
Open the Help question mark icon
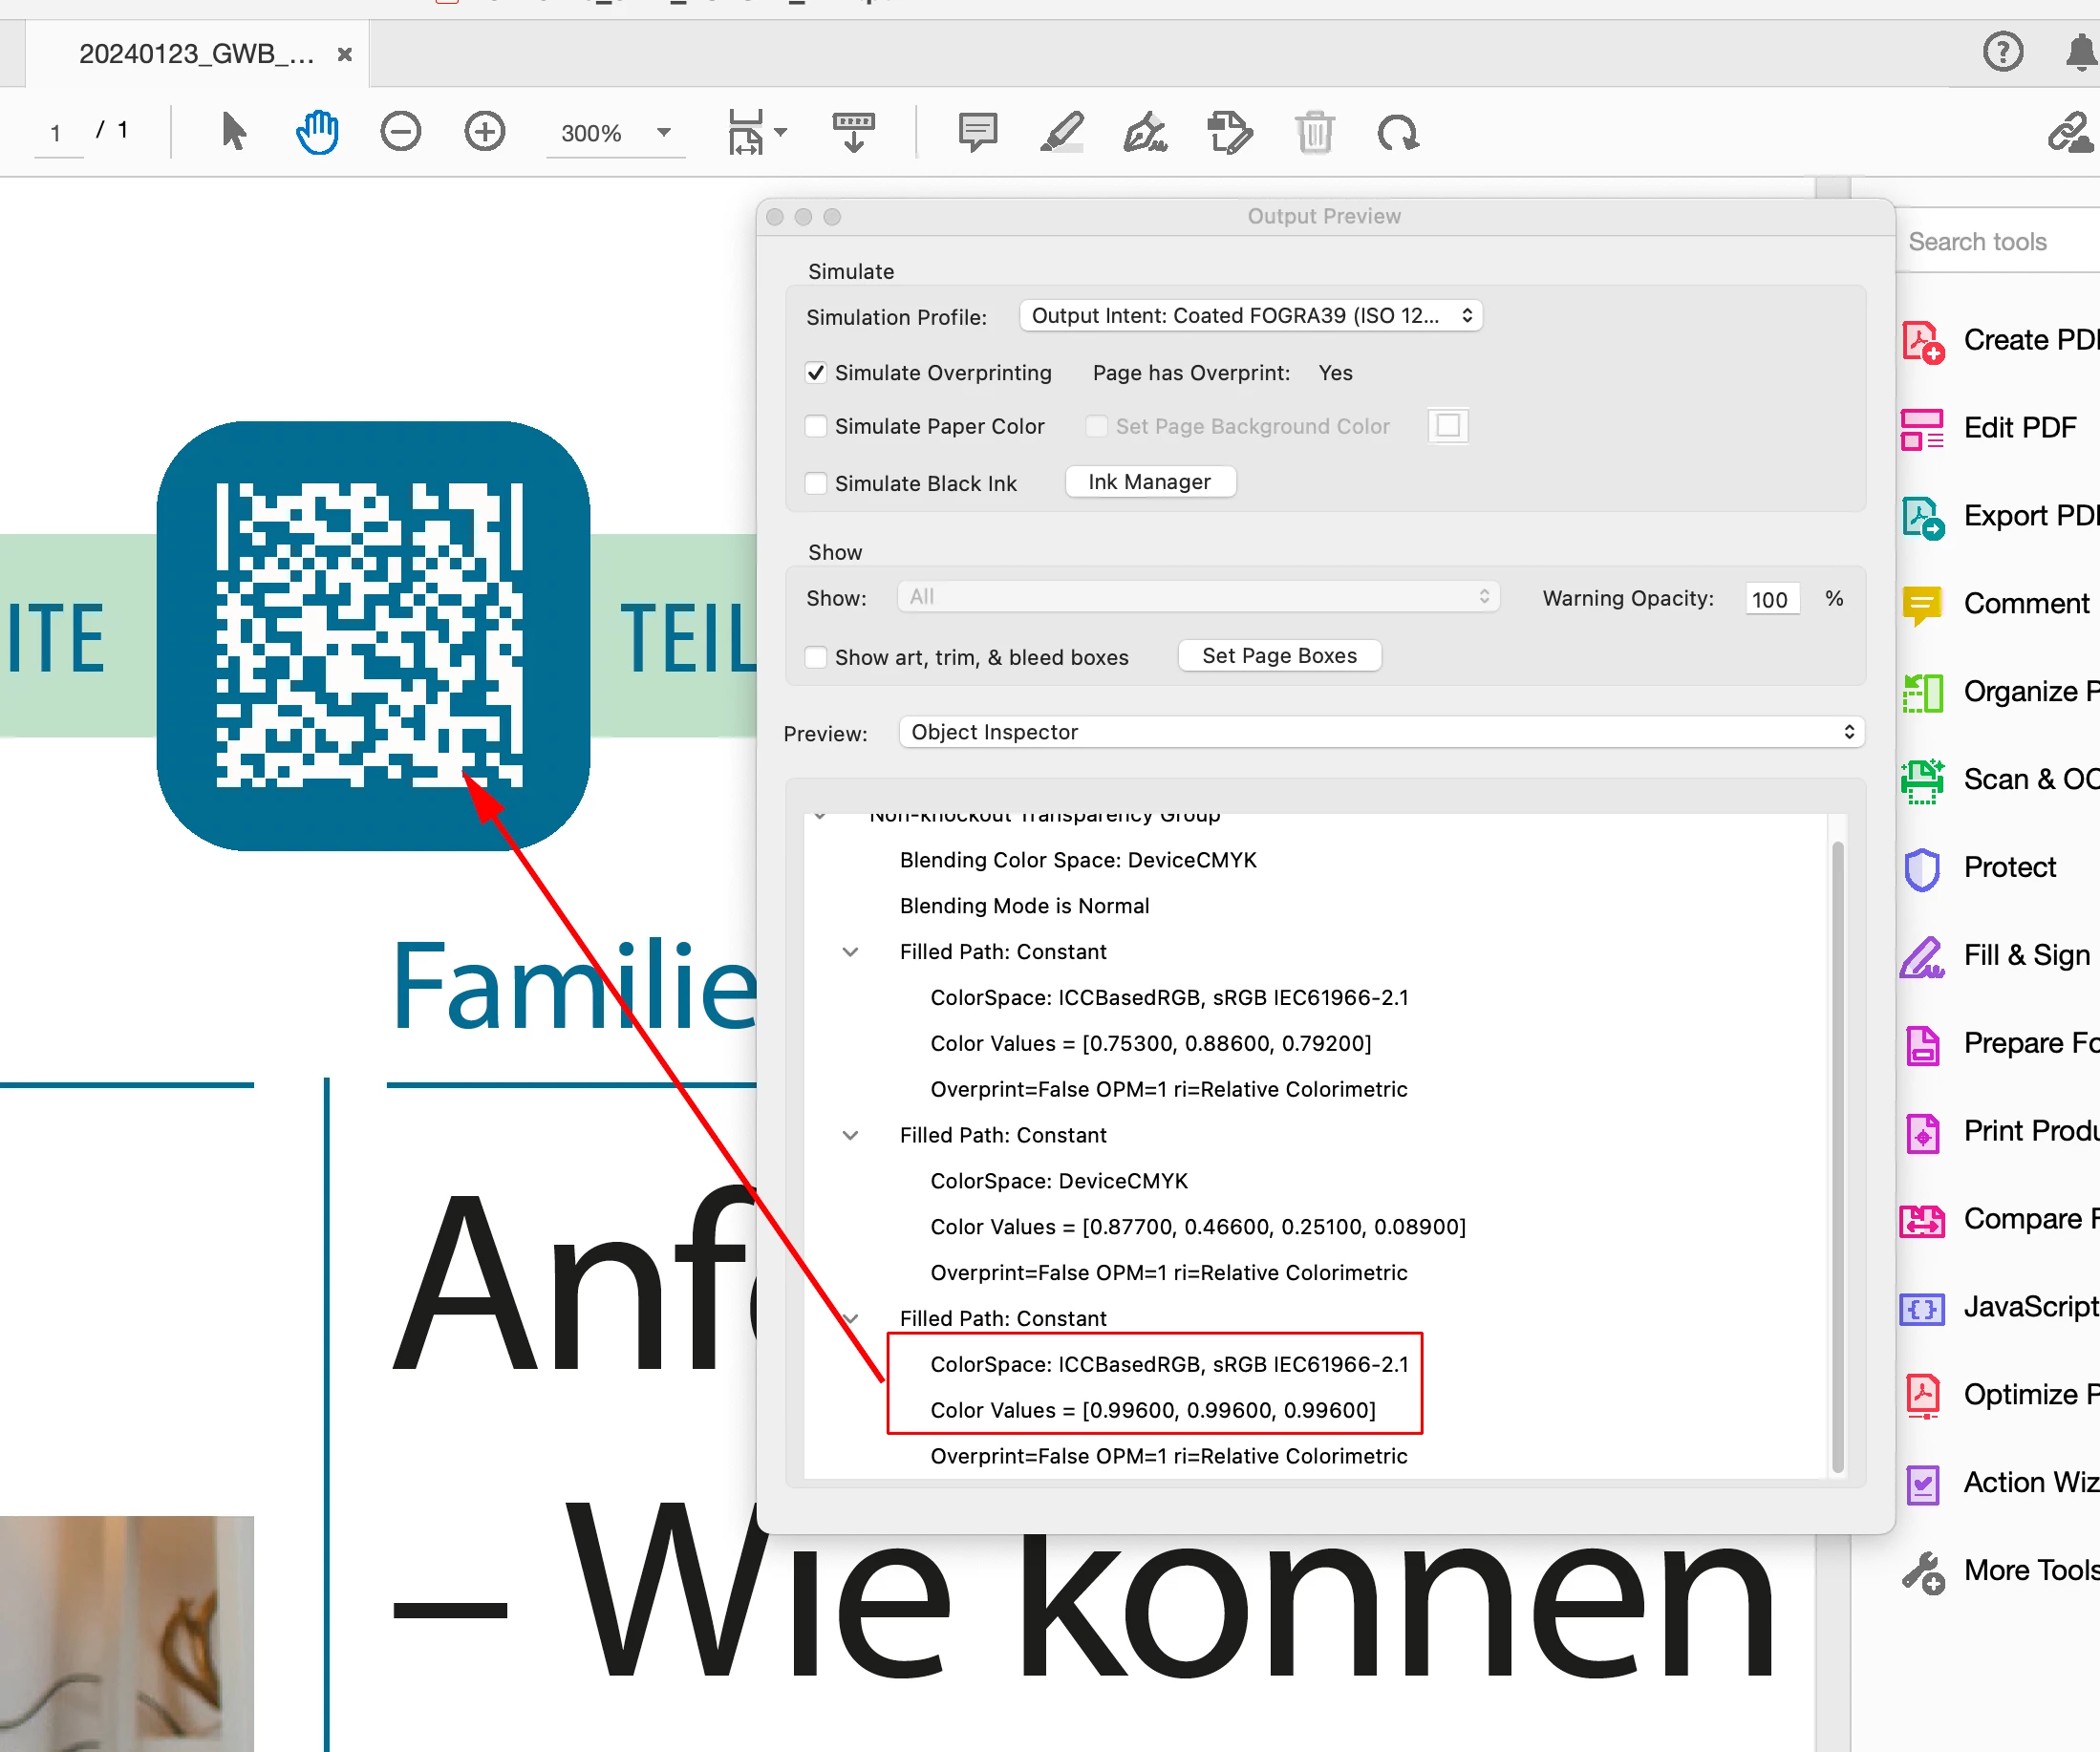2002,52
